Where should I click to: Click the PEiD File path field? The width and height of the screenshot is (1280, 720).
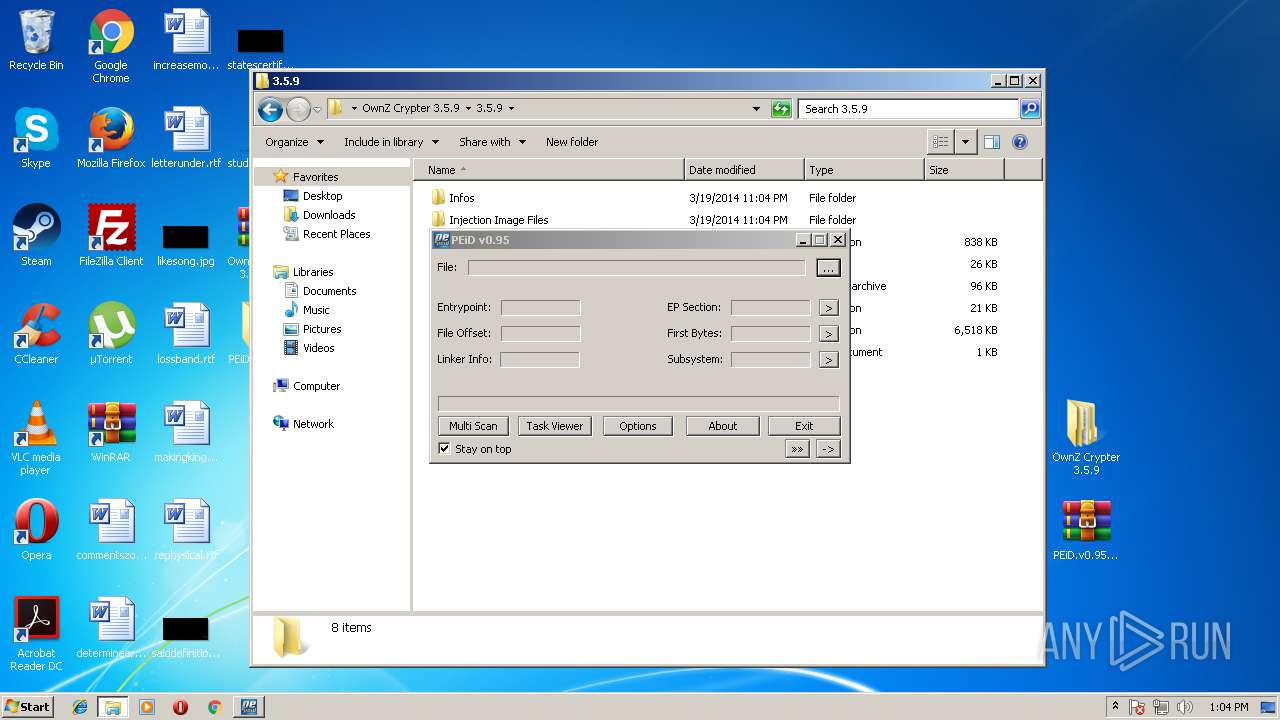point(636,268)
